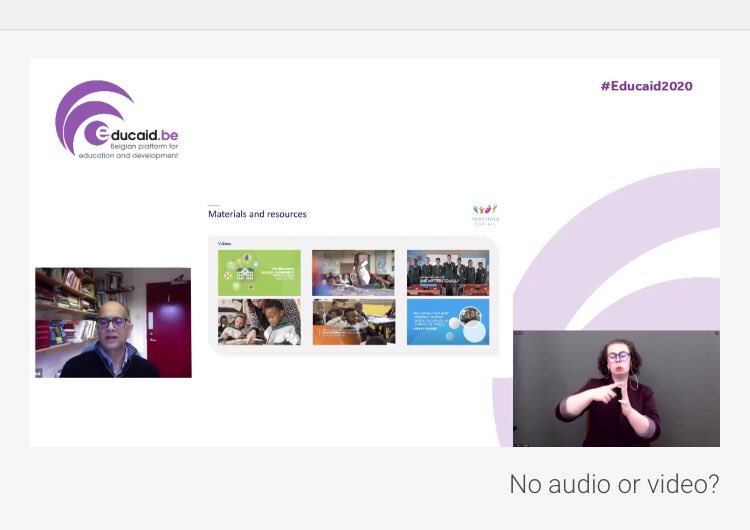Open the blue bubbles quote video thumbnail
The image size is (750, 530).
tap(448, 322)
